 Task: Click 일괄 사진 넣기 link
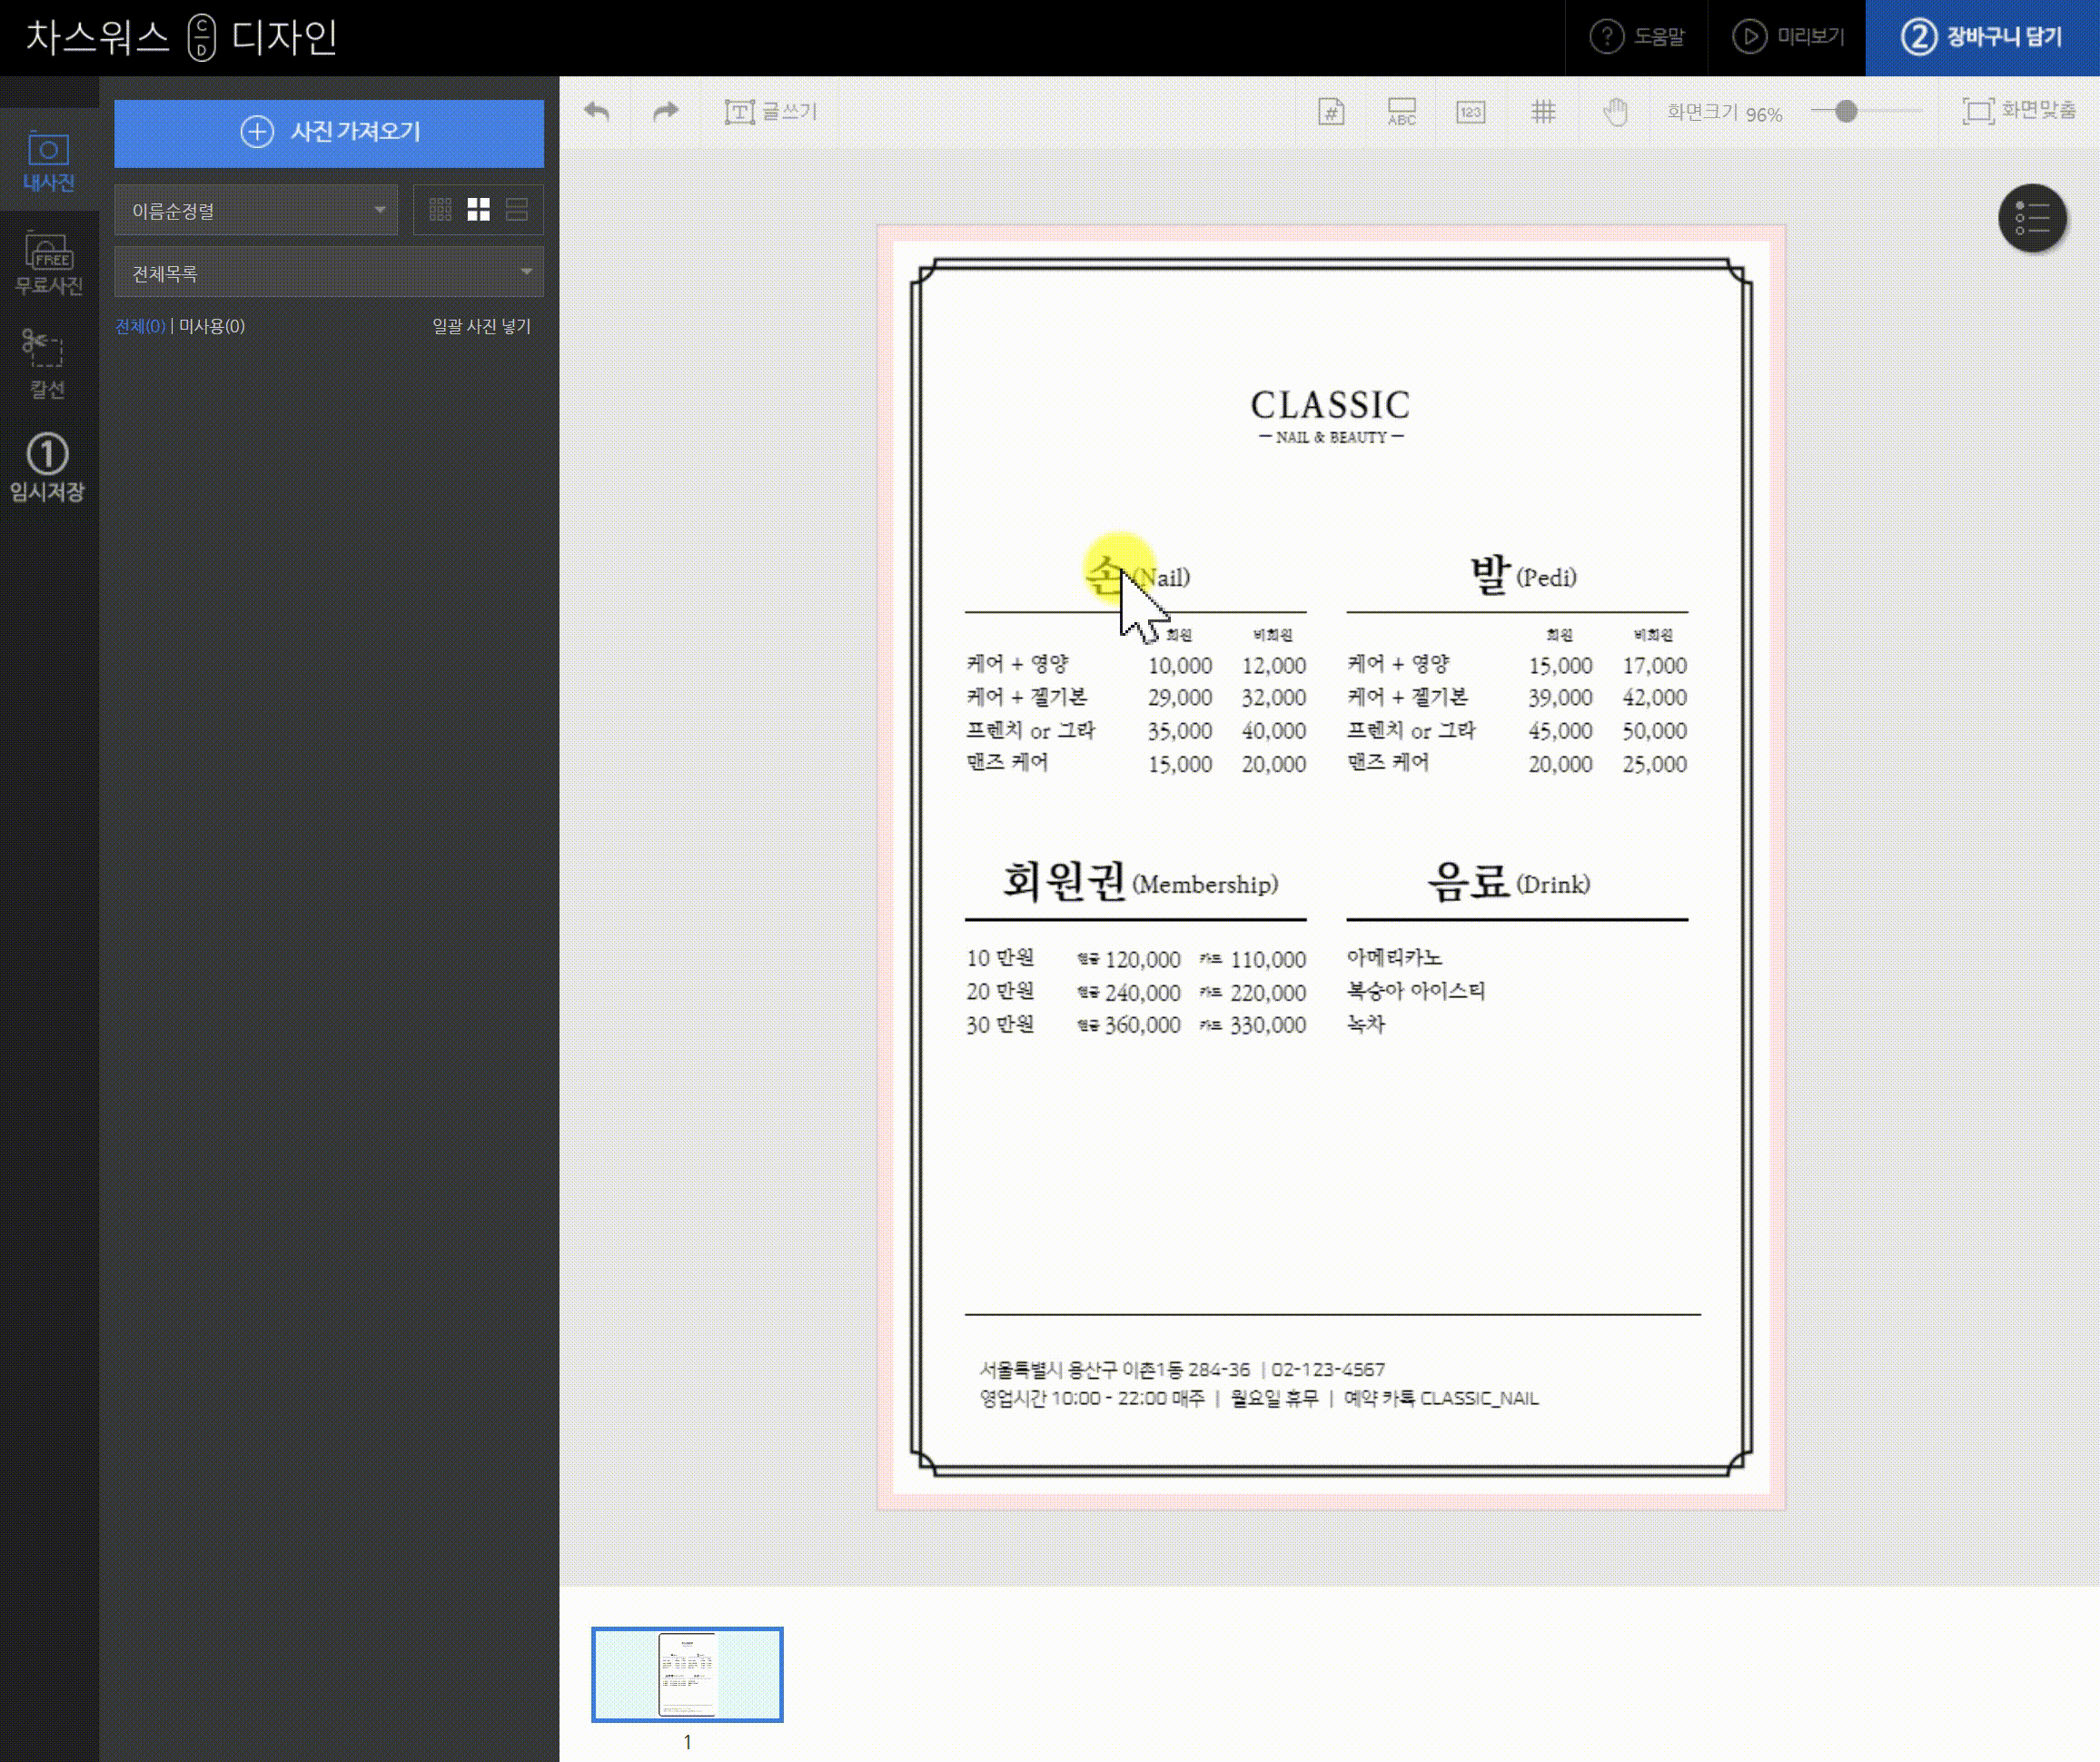pos(481,326)
